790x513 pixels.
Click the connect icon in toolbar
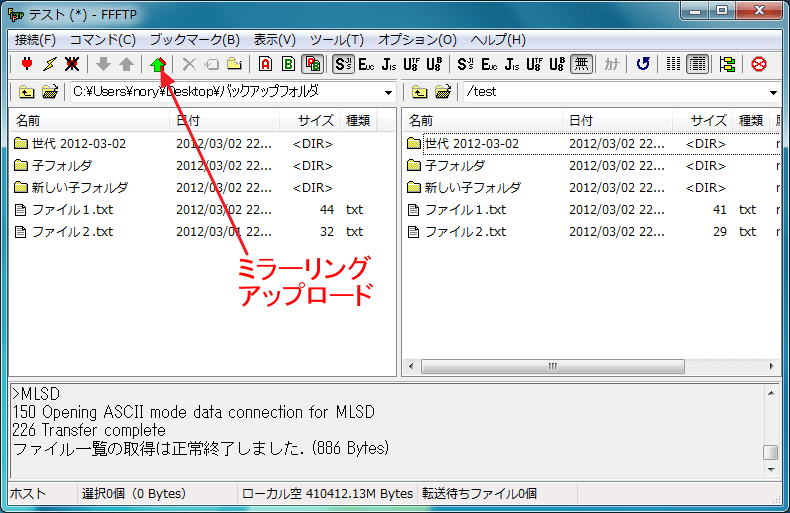point(27,64)
